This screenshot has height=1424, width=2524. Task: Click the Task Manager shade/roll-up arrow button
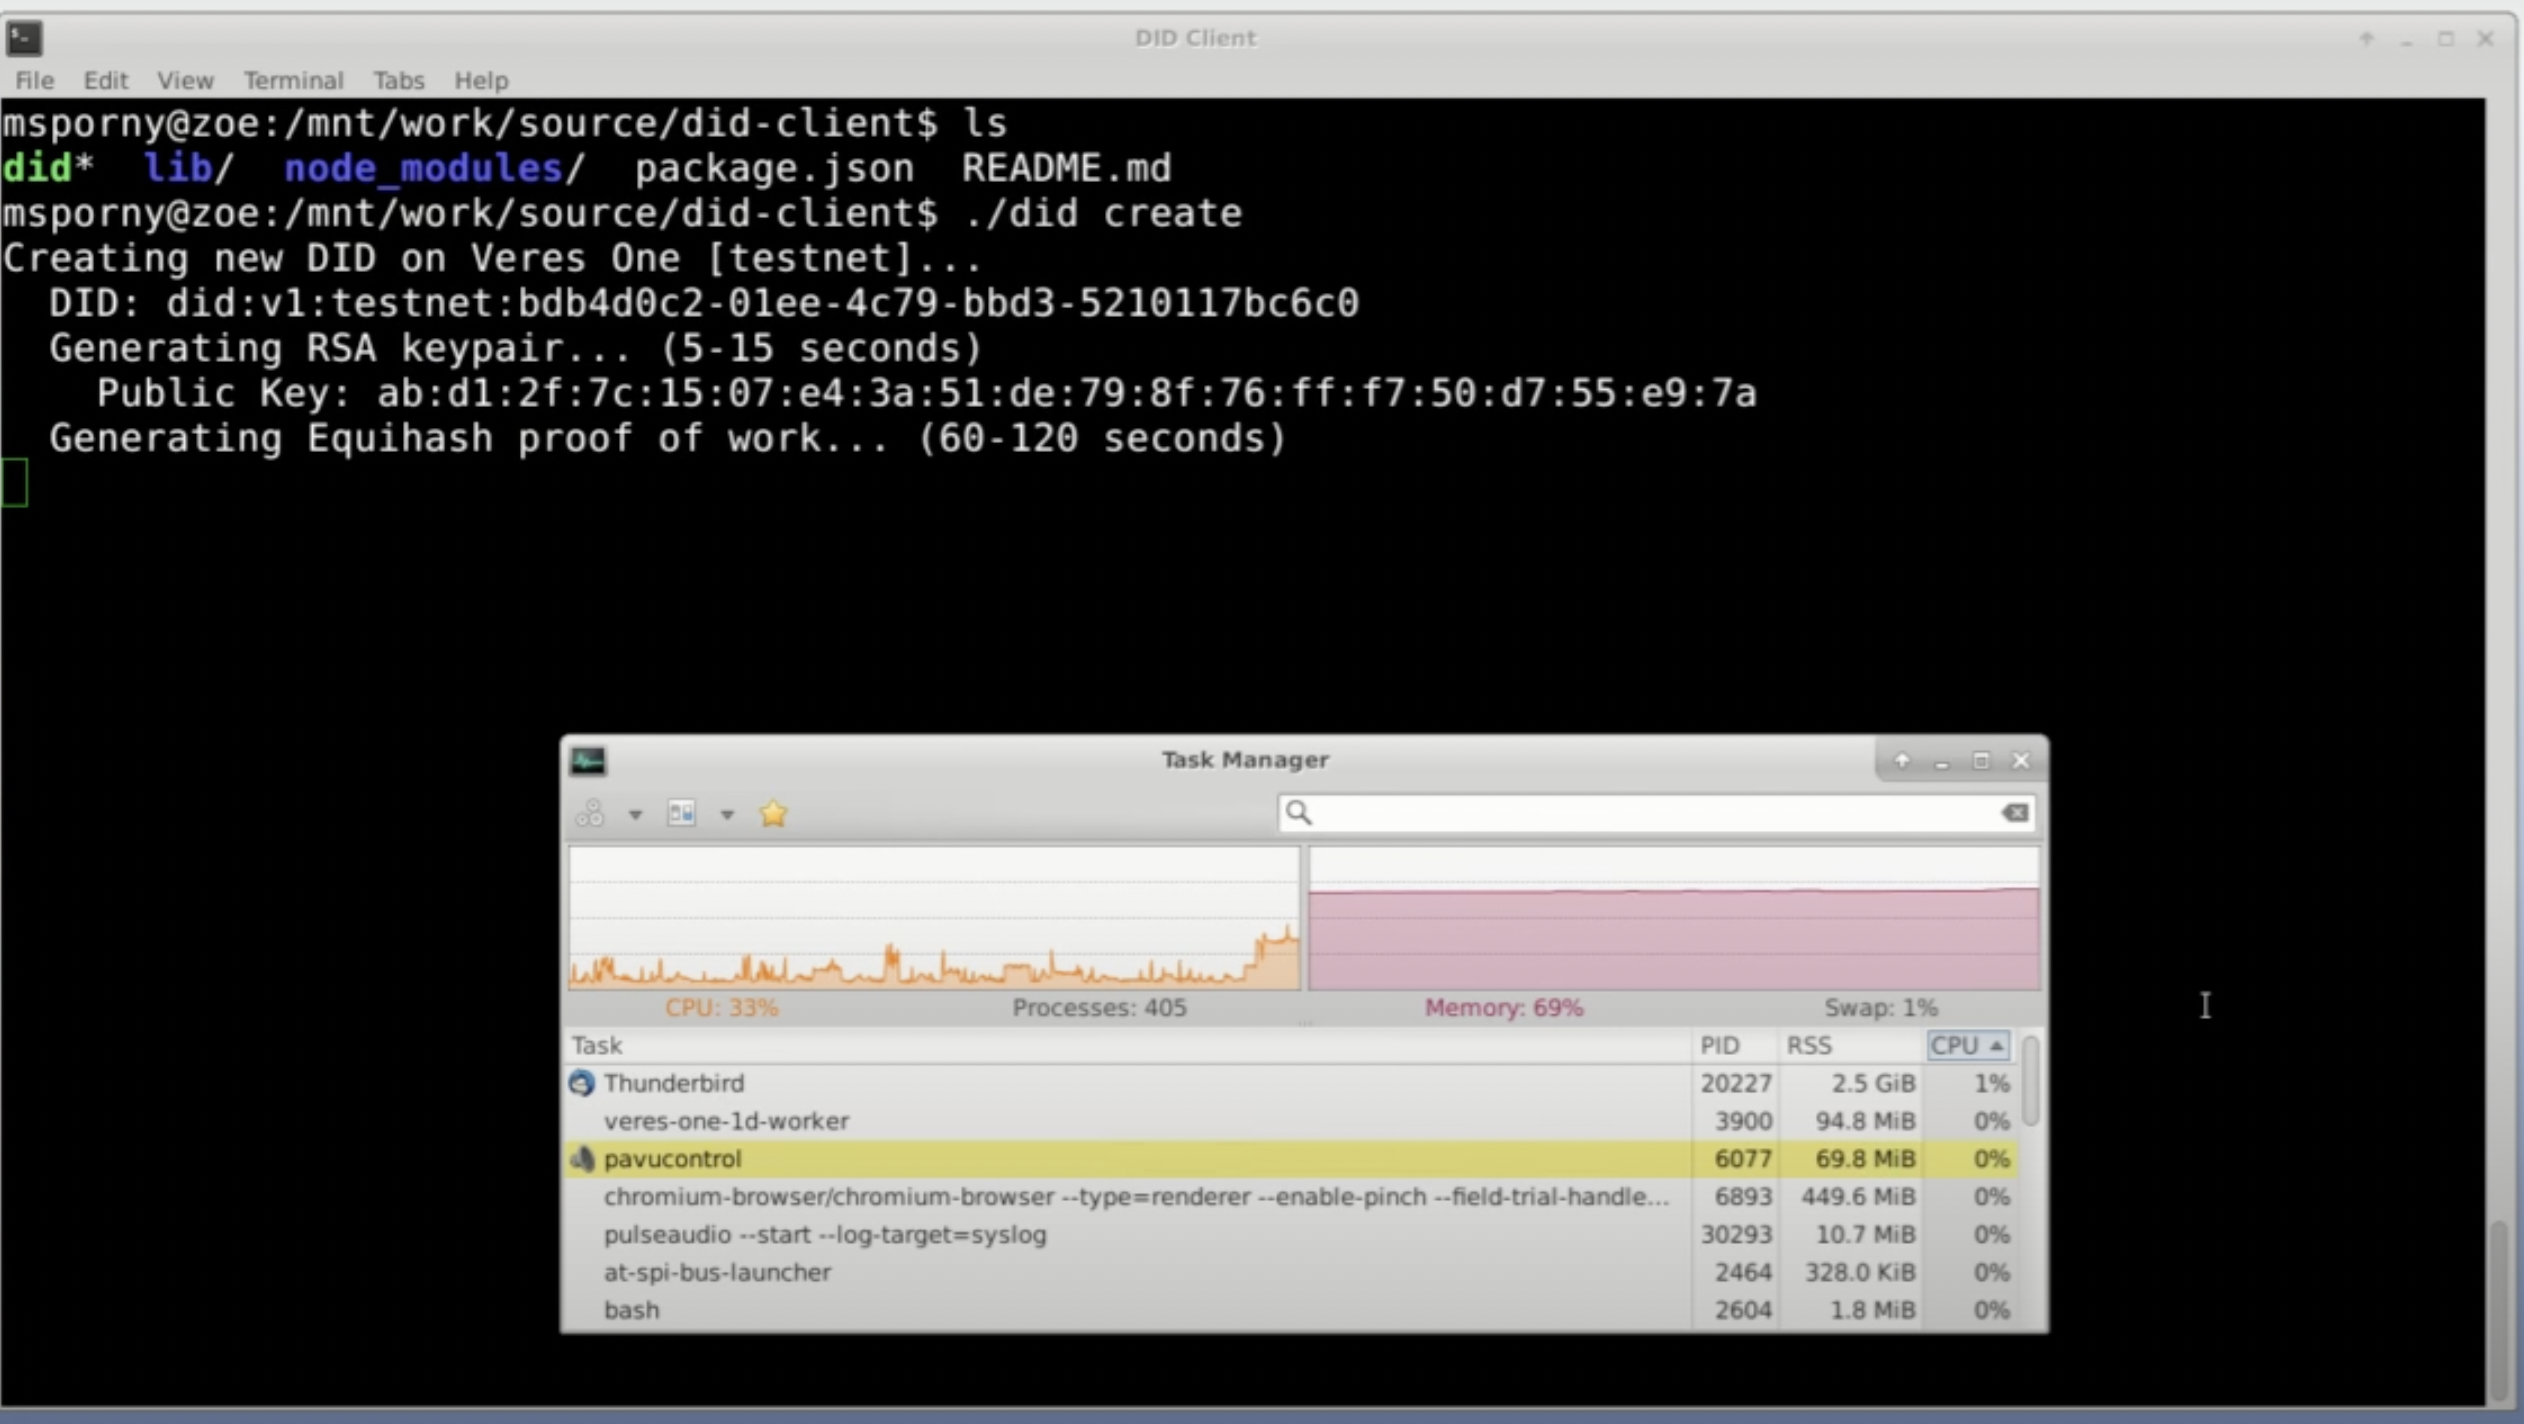tap(1902, 761)
